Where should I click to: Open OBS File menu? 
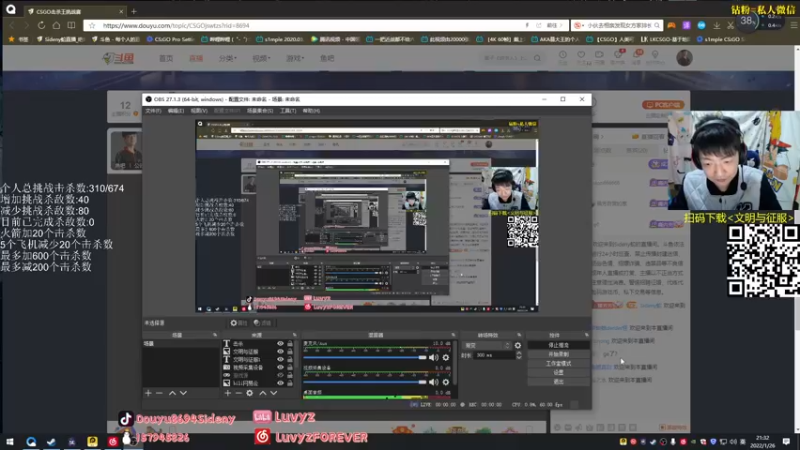pos(153,111)
